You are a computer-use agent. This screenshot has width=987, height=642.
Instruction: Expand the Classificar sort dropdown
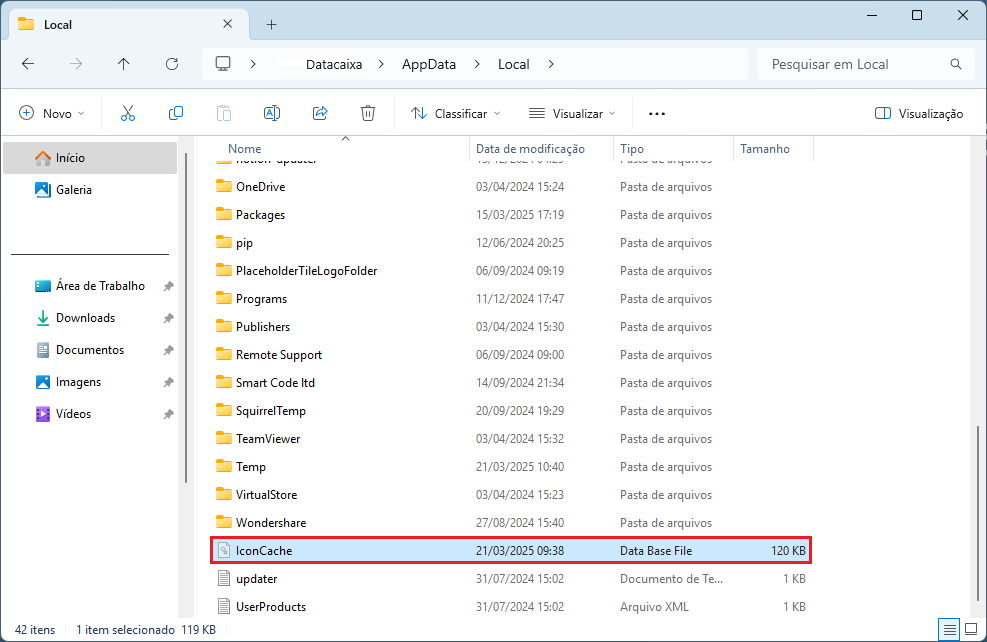click(x=456, y=113)
